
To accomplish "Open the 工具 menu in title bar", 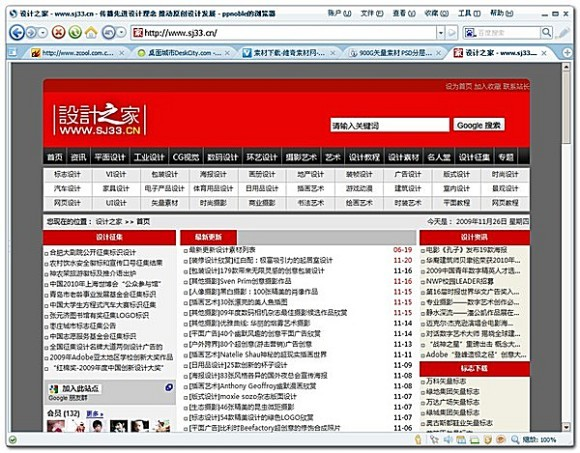I will [469, 13].
